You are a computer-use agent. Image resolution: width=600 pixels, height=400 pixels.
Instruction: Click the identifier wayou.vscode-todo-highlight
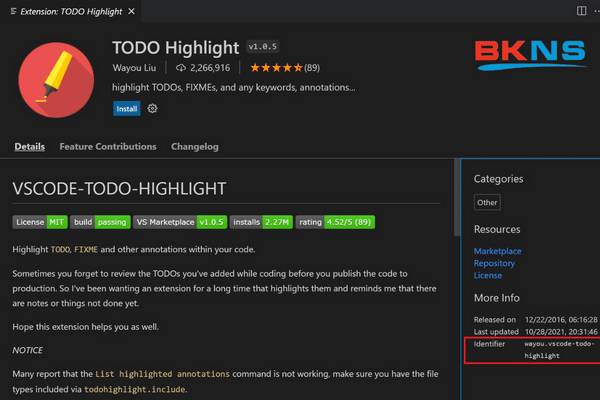coord(559,350)
